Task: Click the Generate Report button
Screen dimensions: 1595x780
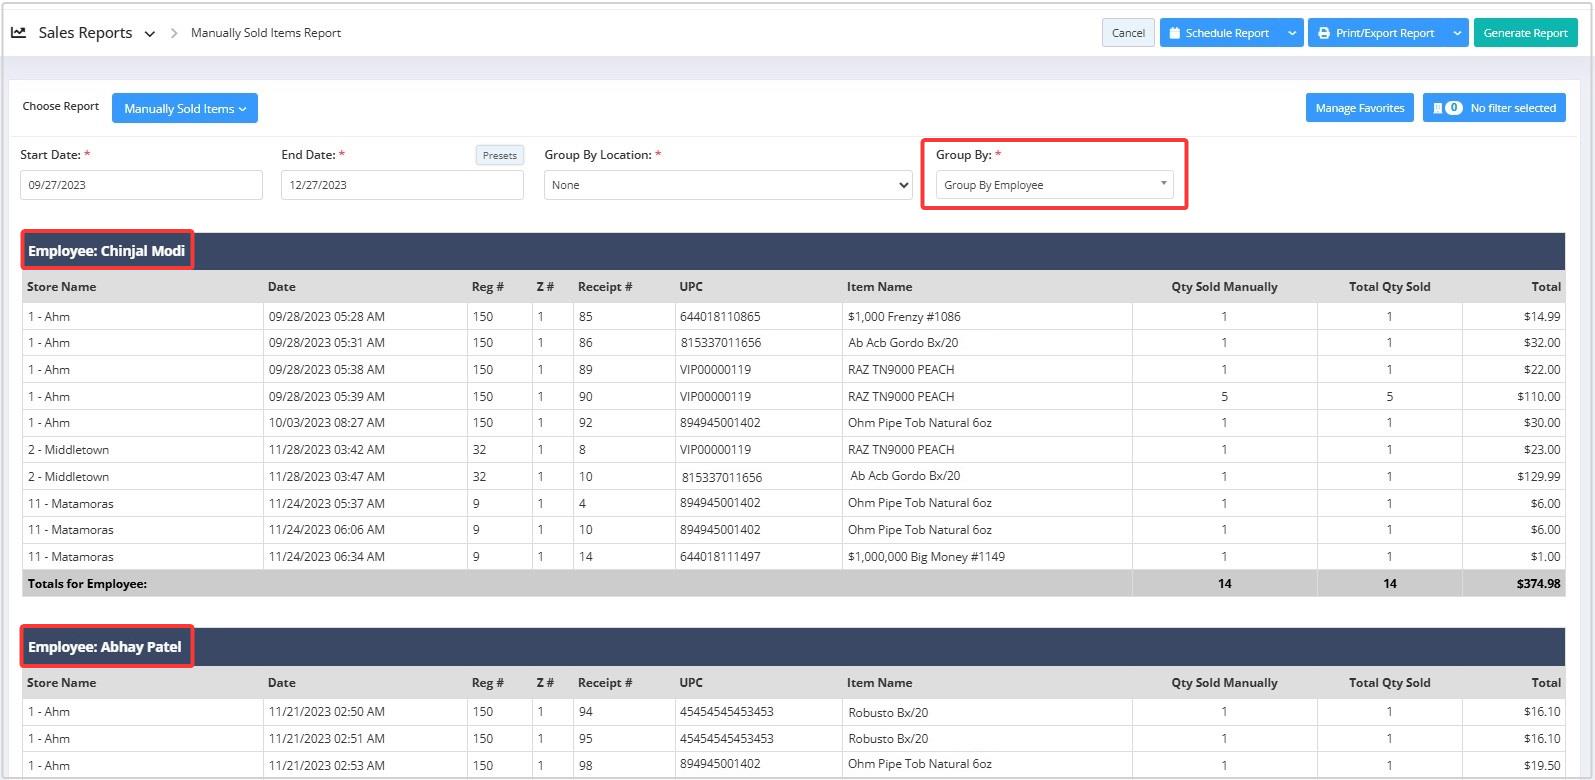Action: tap(1525, 33)
